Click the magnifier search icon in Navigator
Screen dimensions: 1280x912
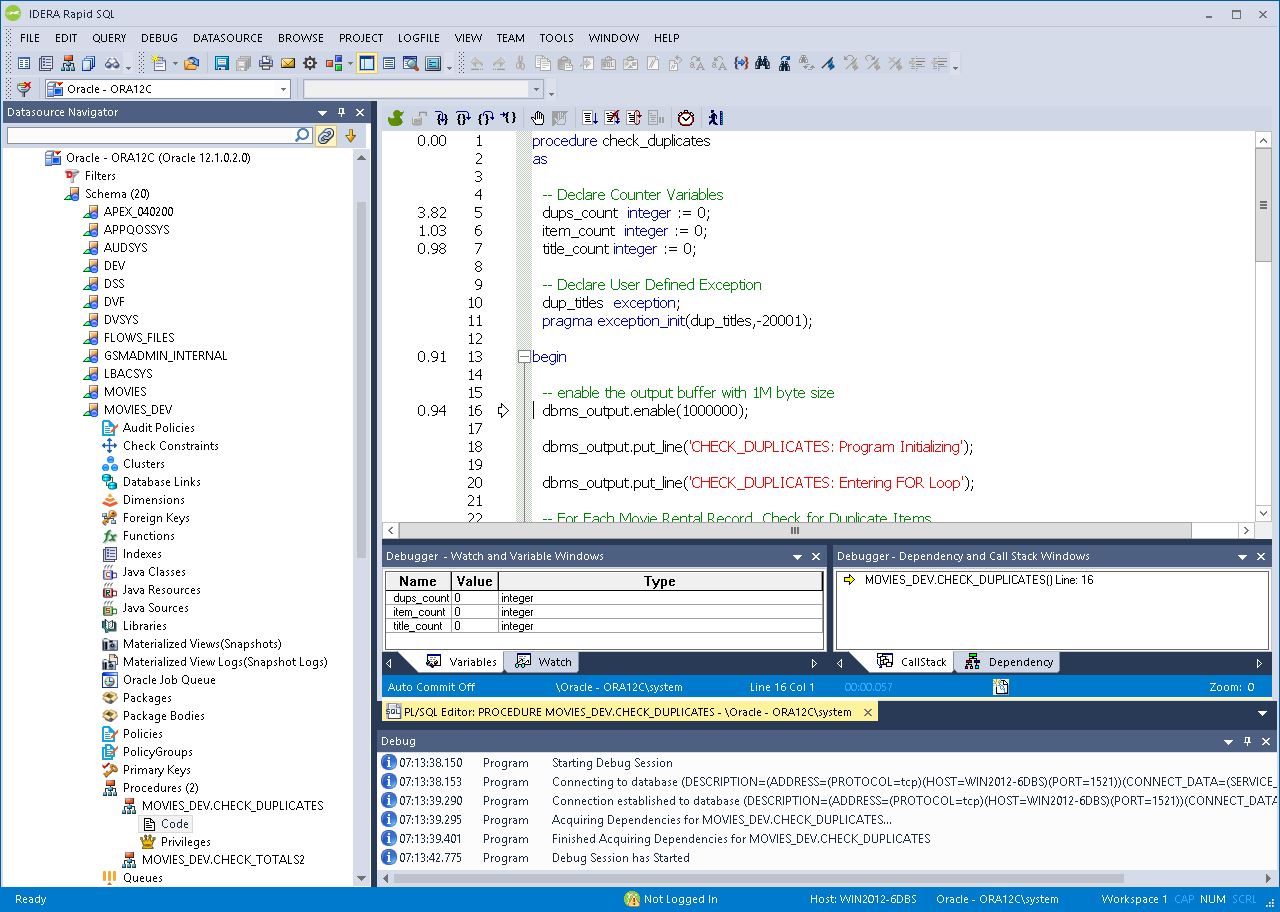coord(303,135)
